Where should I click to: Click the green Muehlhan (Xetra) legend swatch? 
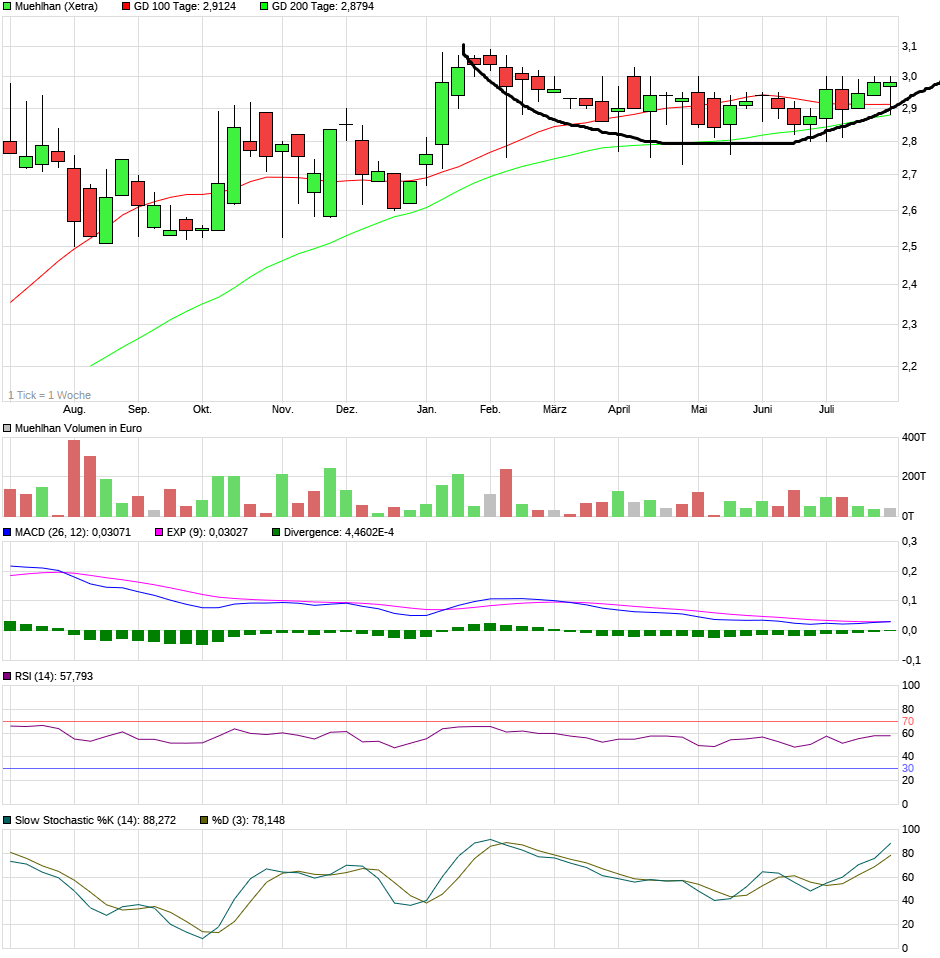pos(7,6)
